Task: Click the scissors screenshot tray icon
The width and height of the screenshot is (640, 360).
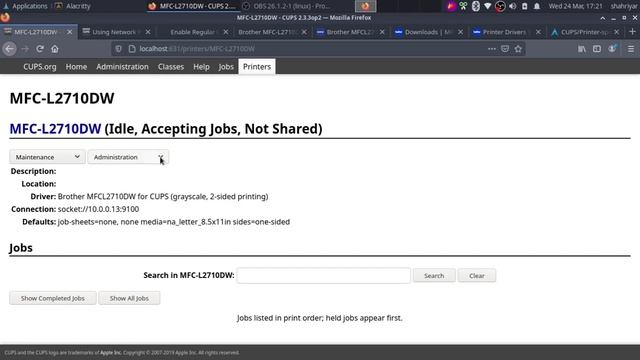Action: [x=463, y=6]
